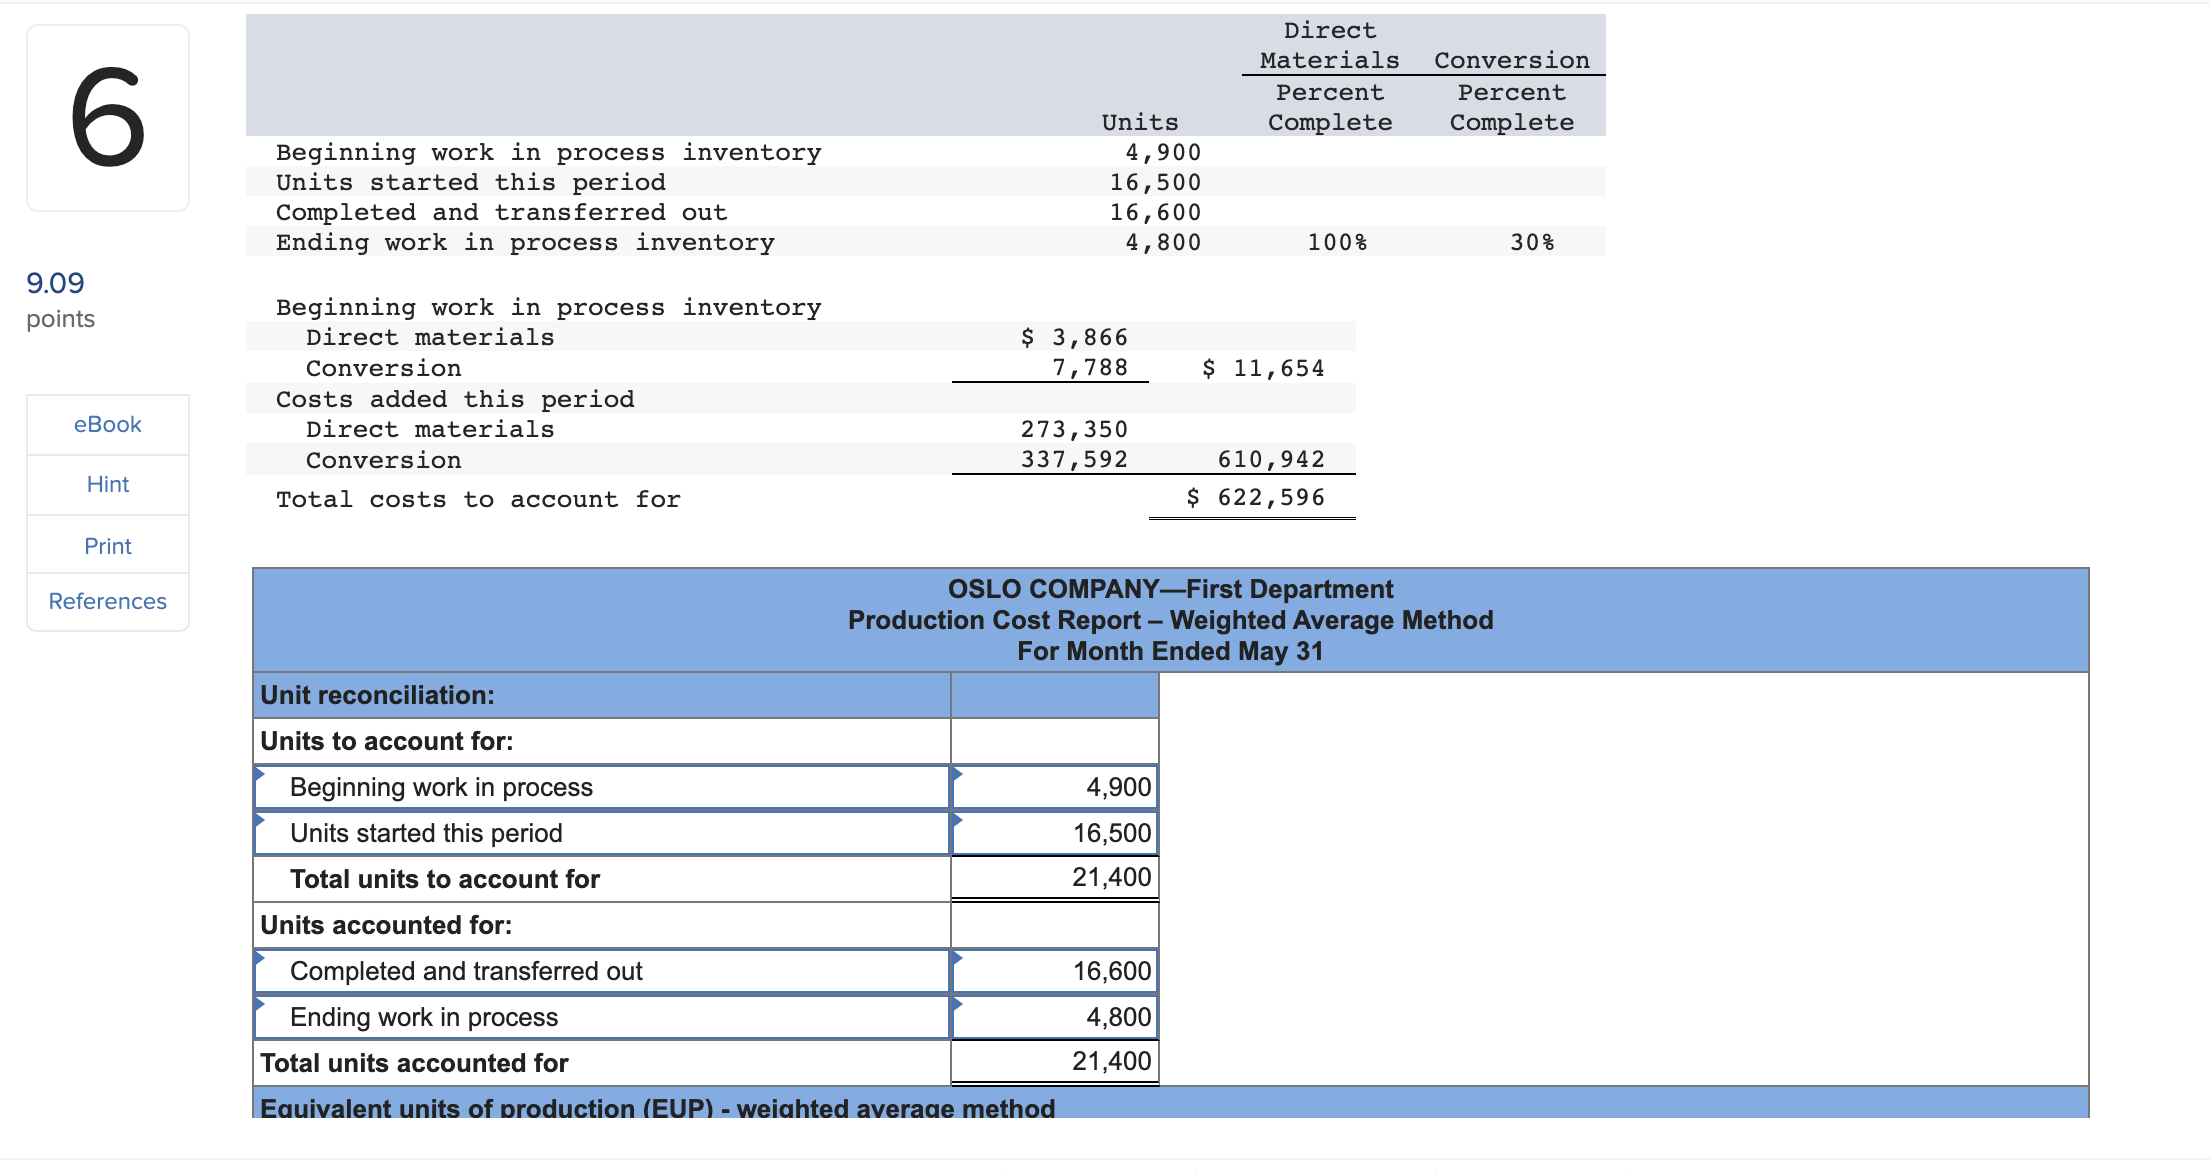Image resolution: width=2210 pixels, height=1172 pixels.
Task: Click the Hint link
Action: (107, 484)
